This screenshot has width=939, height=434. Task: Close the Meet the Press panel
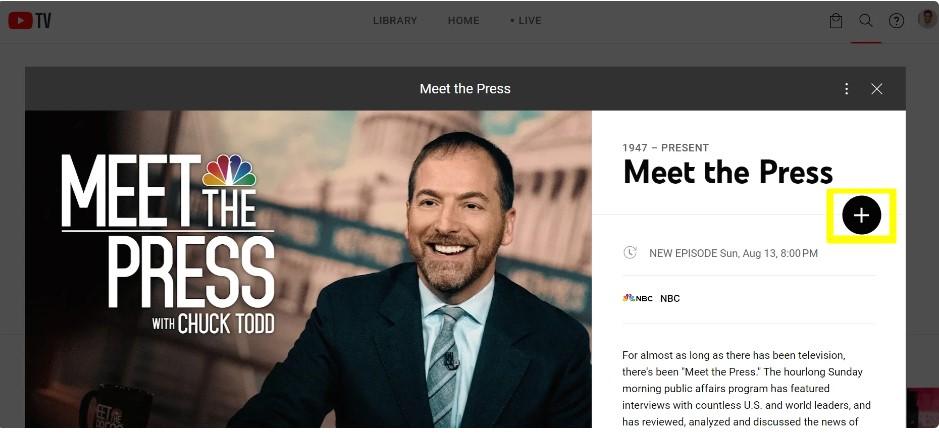pos(877,89)
